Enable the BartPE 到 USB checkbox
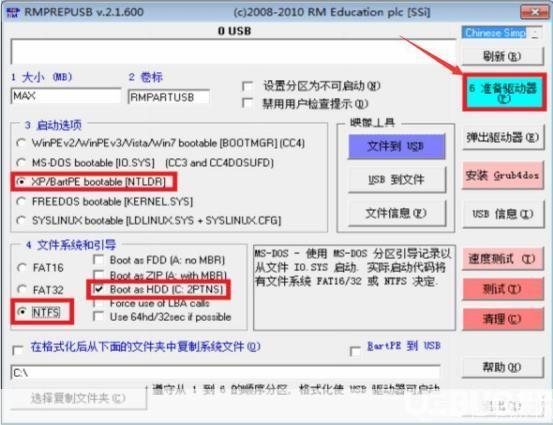The image size is (553, 425). click(355, 351)
